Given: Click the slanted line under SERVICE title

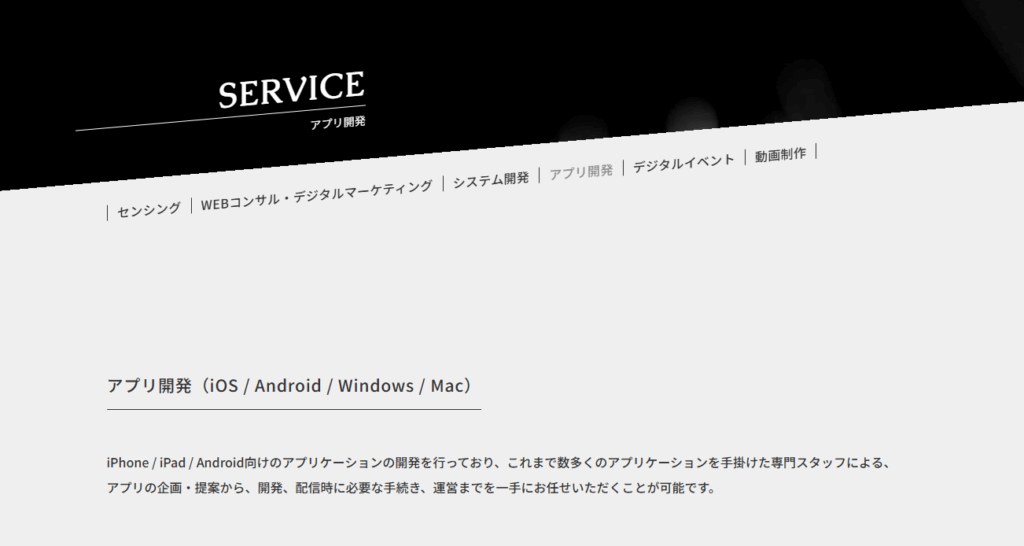Looking at the screenshot, I should click(220, 118).
